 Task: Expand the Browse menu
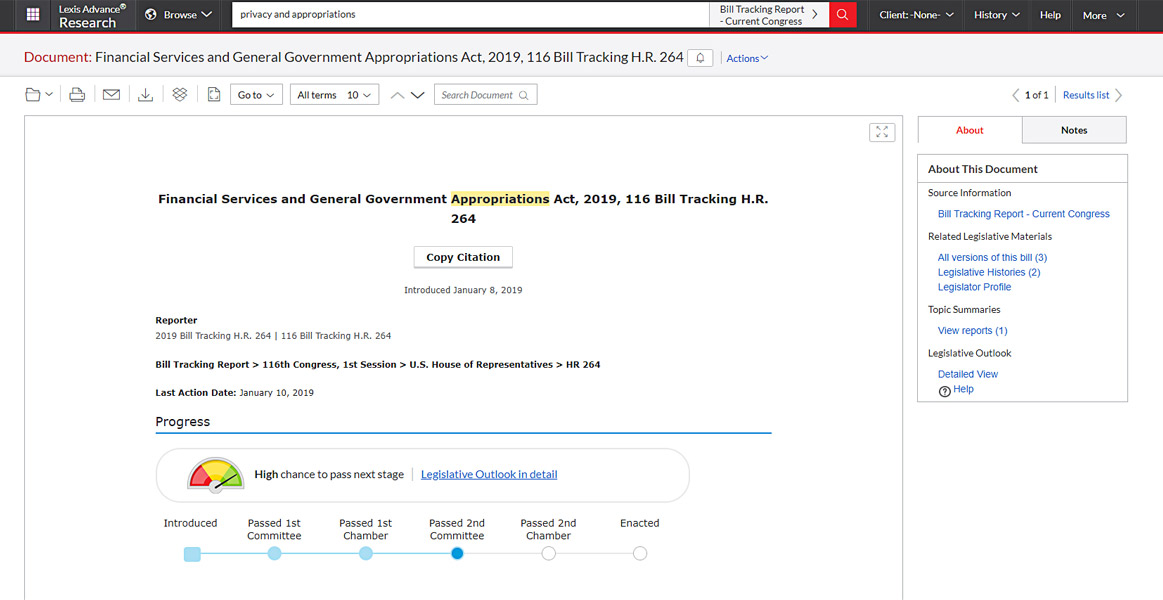click(179, 15)
